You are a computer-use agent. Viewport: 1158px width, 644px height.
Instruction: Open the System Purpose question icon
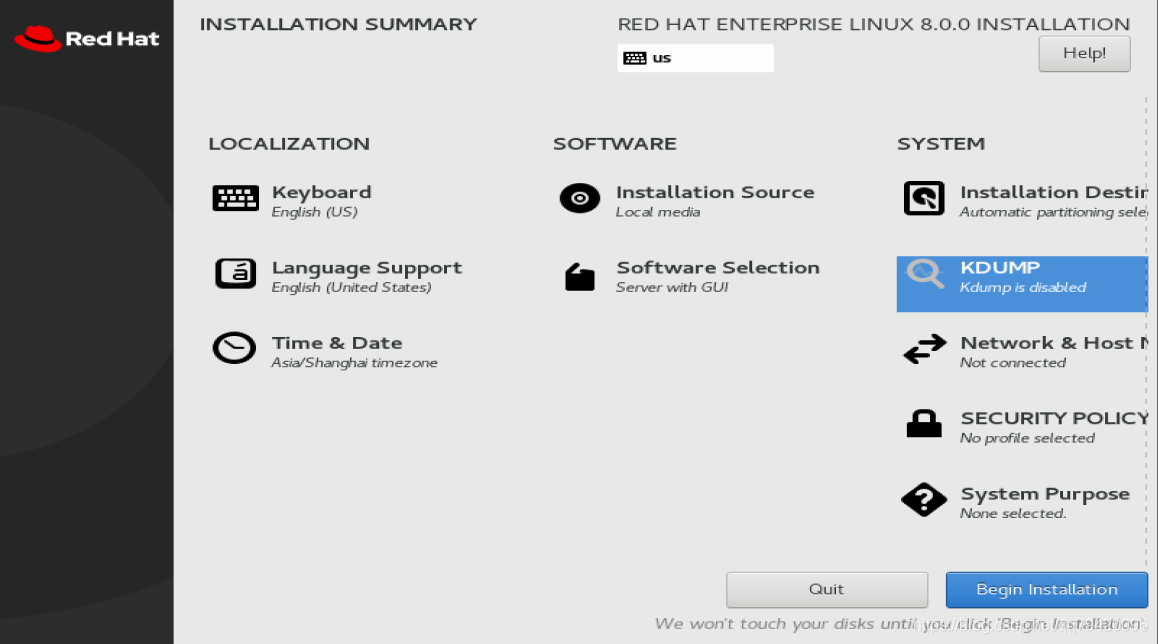(924, 499)
